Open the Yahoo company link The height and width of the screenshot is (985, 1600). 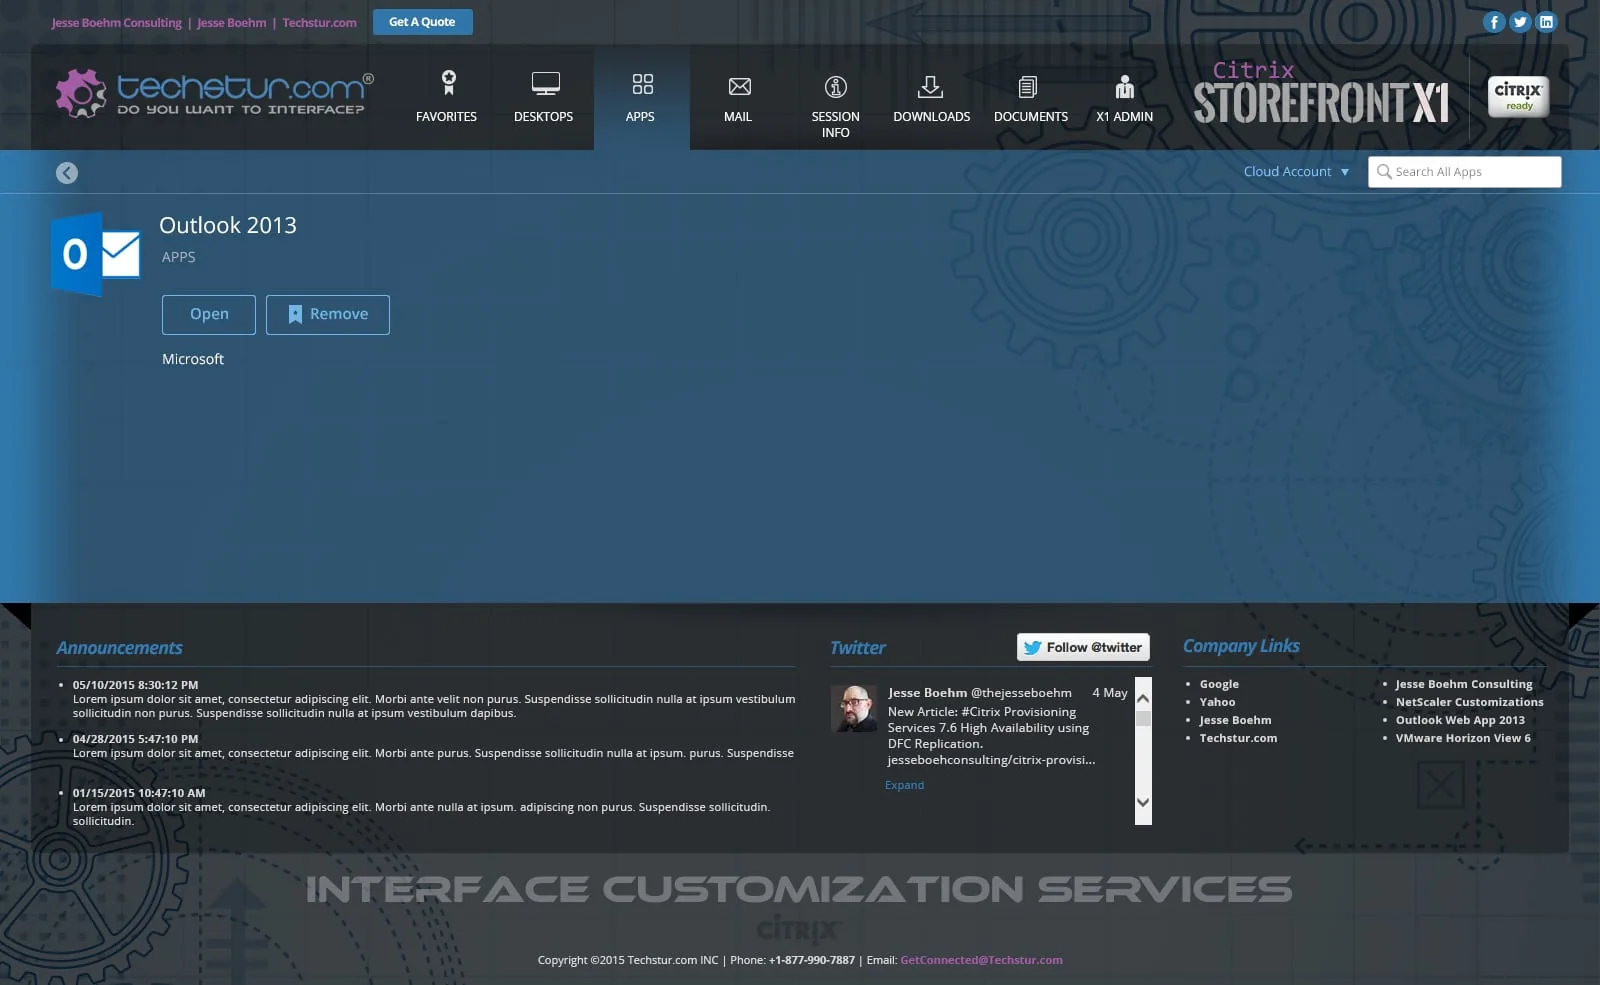1217,702
